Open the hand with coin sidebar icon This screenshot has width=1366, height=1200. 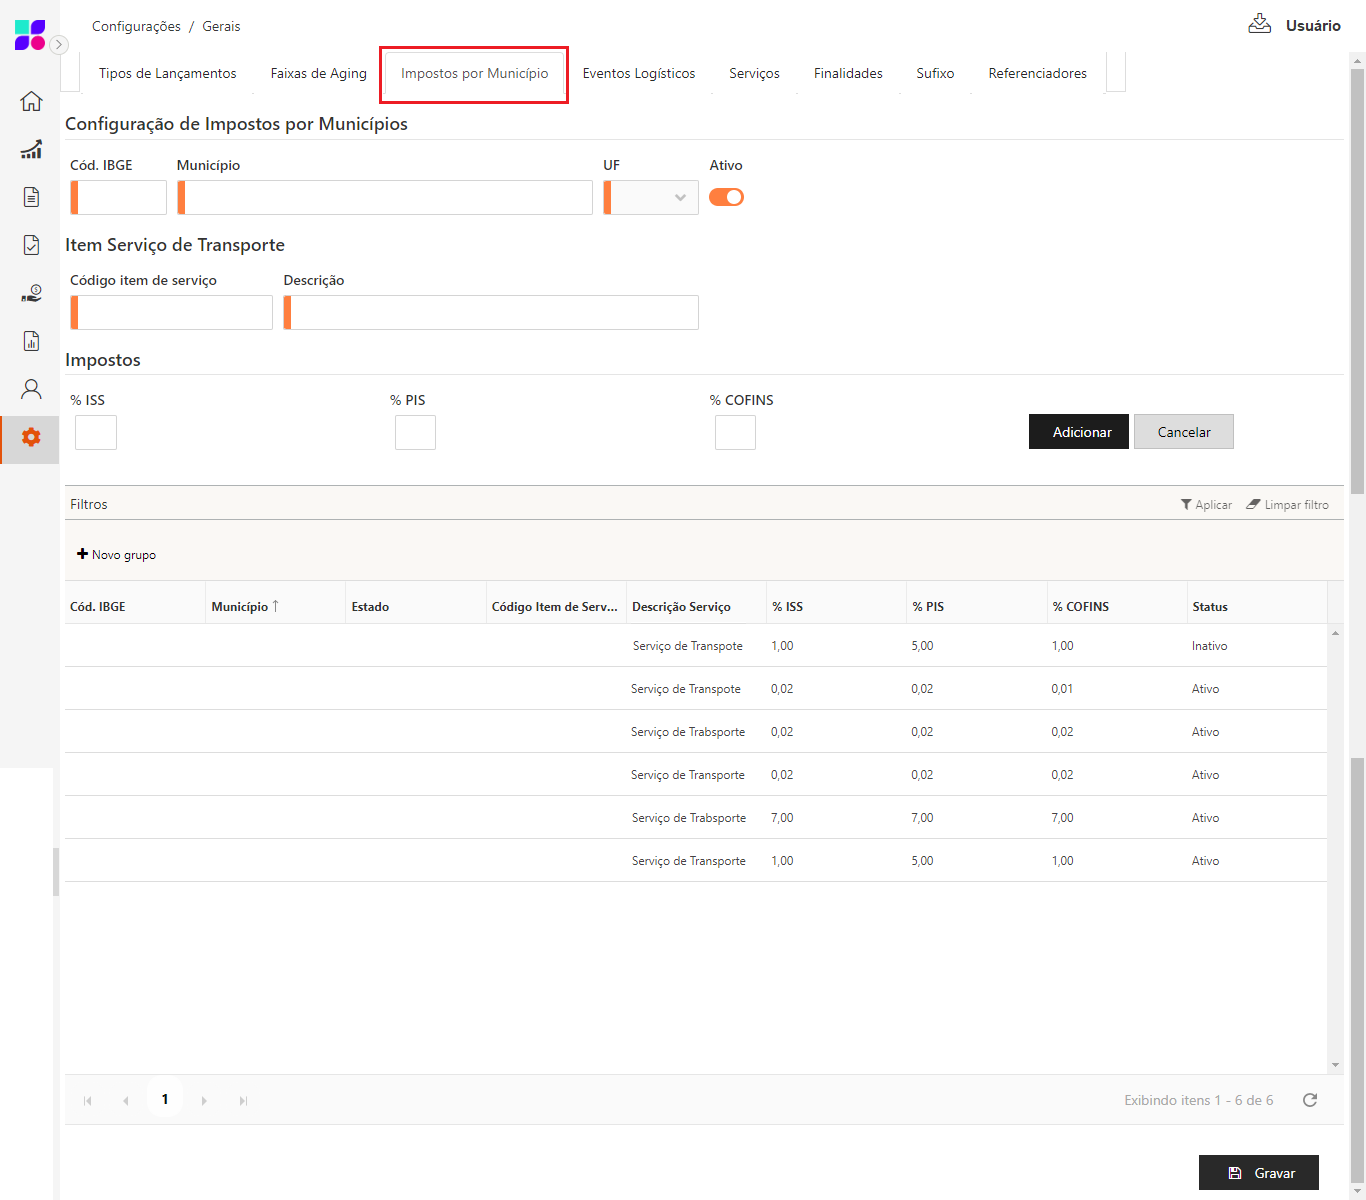31,293
